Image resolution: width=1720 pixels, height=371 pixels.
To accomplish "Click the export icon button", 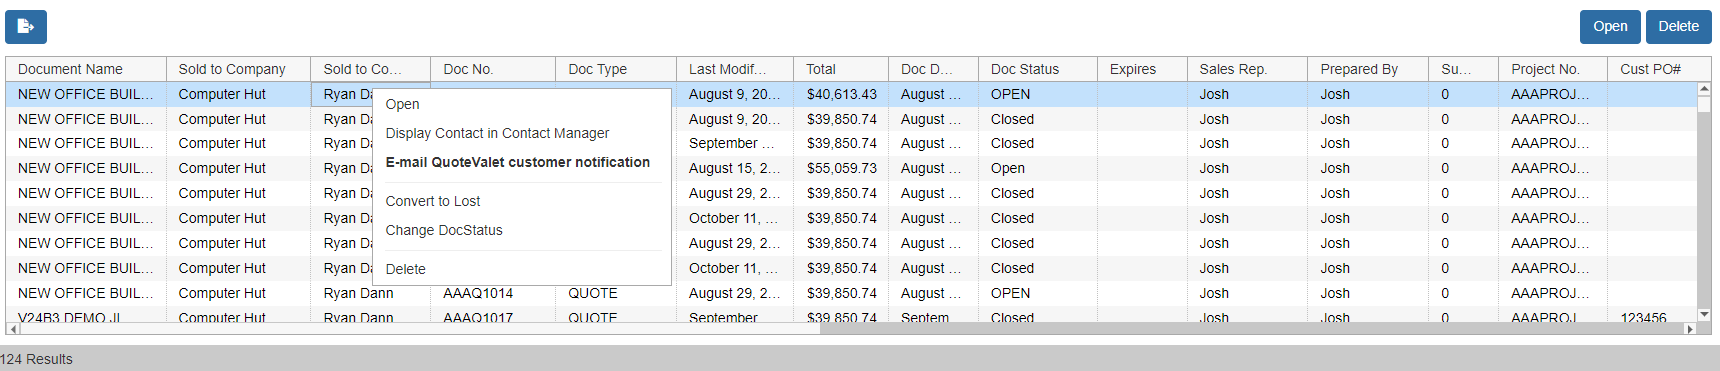I will 26,27.
